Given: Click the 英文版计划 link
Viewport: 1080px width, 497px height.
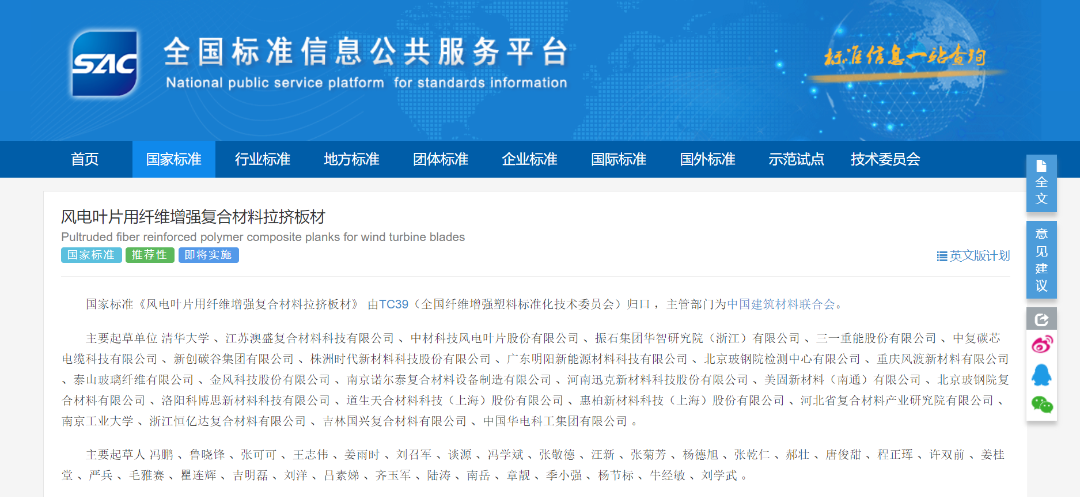Looking at the screenshot, I should tap(973, 256).
